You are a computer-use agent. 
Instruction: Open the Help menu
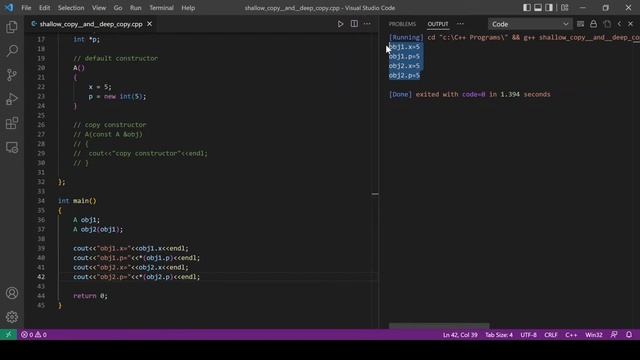coord(188,8)
